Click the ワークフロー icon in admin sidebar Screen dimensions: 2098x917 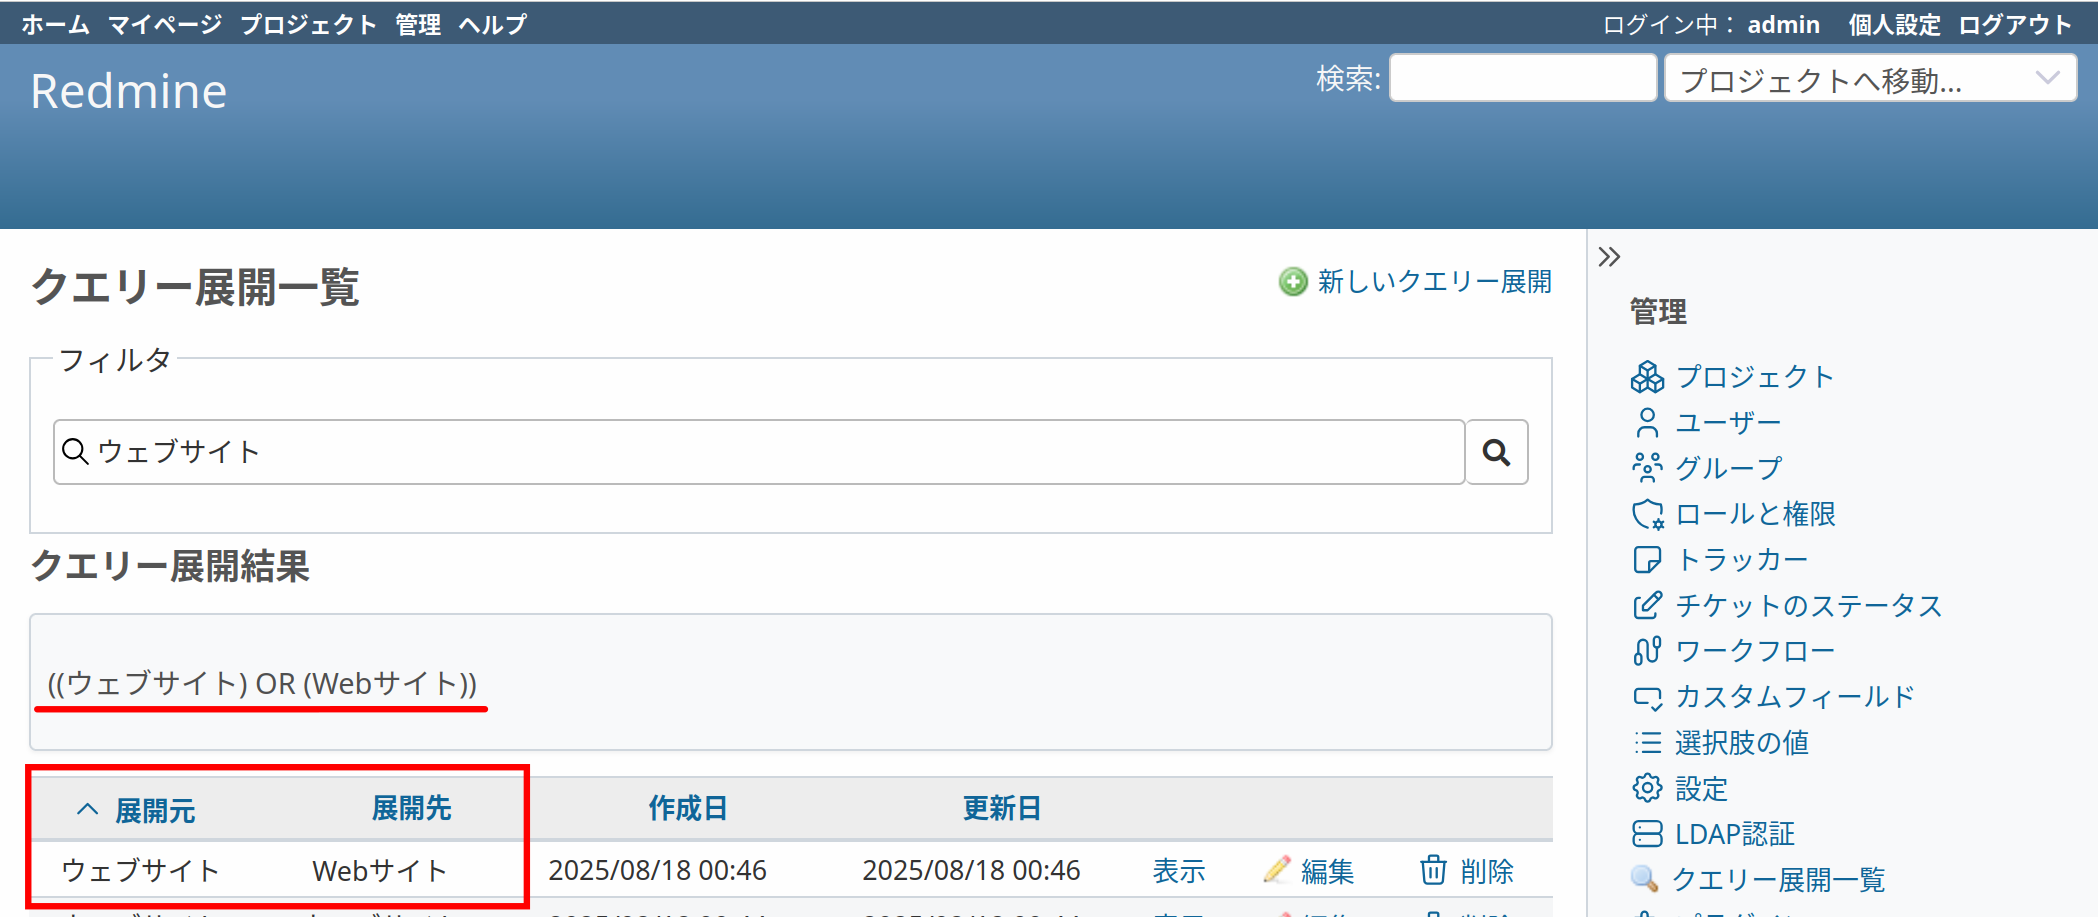[x=1647, y=651]
